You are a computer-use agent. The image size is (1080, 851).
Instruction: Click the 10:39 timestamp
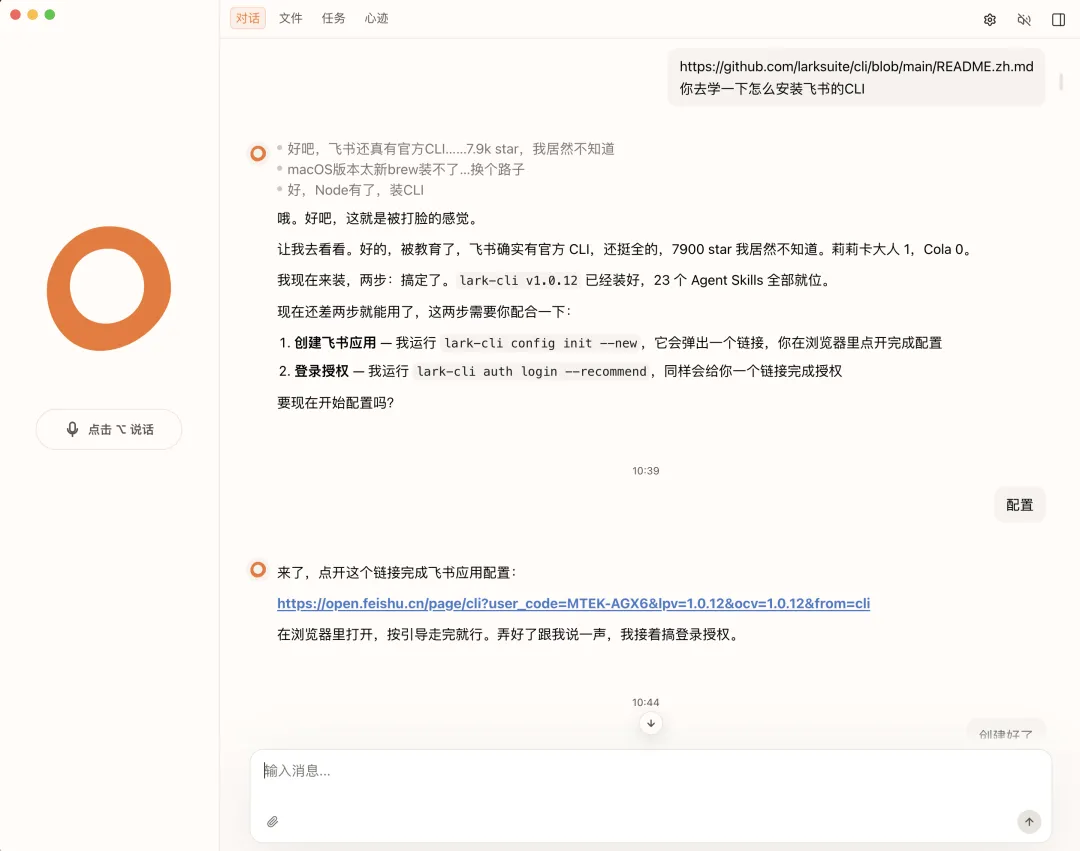coord(645,471)
